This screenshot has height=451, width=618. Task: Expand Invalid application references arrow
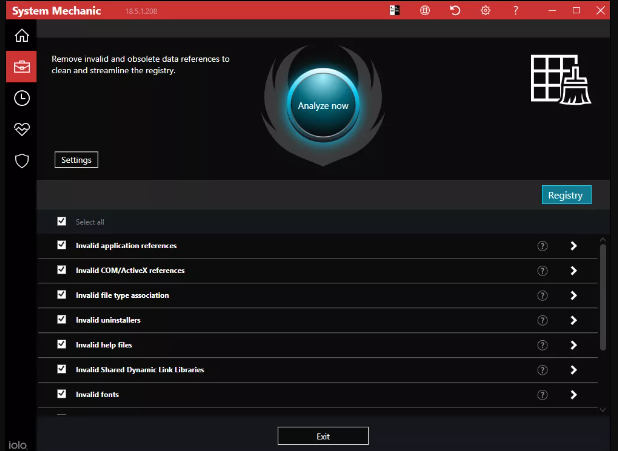[x=573, y=246]
